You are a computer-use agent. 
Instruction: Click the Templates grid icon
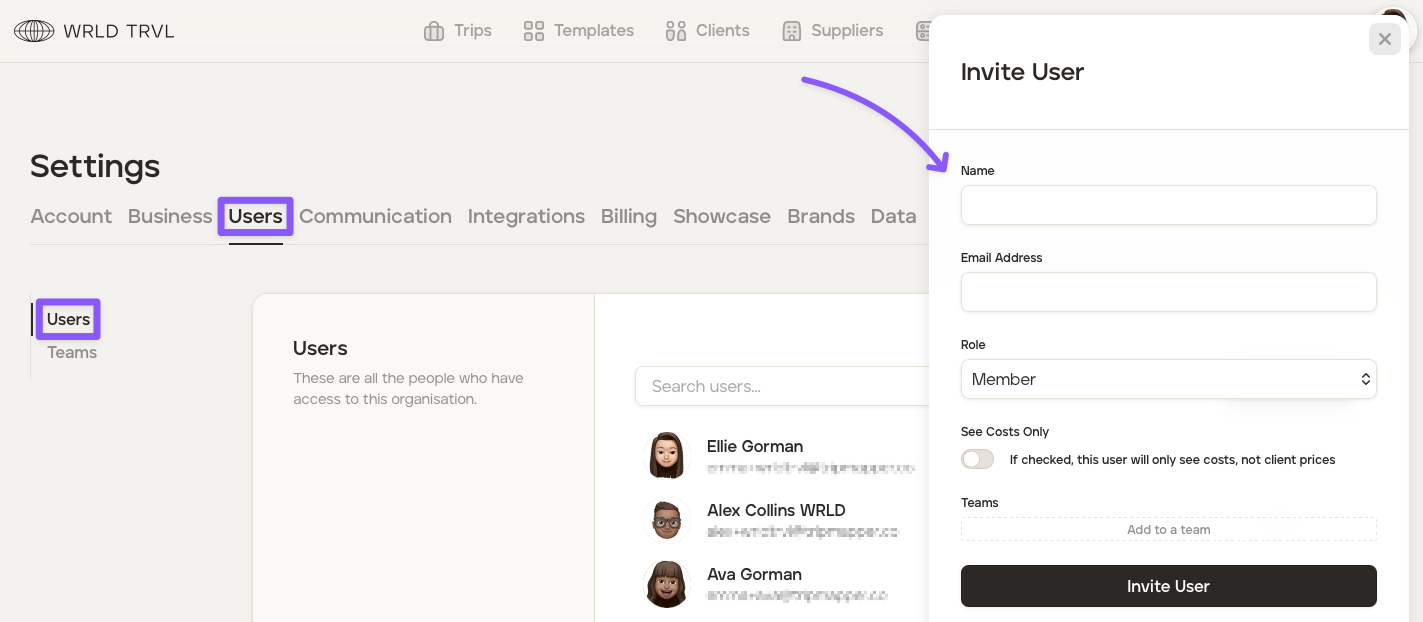[x=534, y=31]
